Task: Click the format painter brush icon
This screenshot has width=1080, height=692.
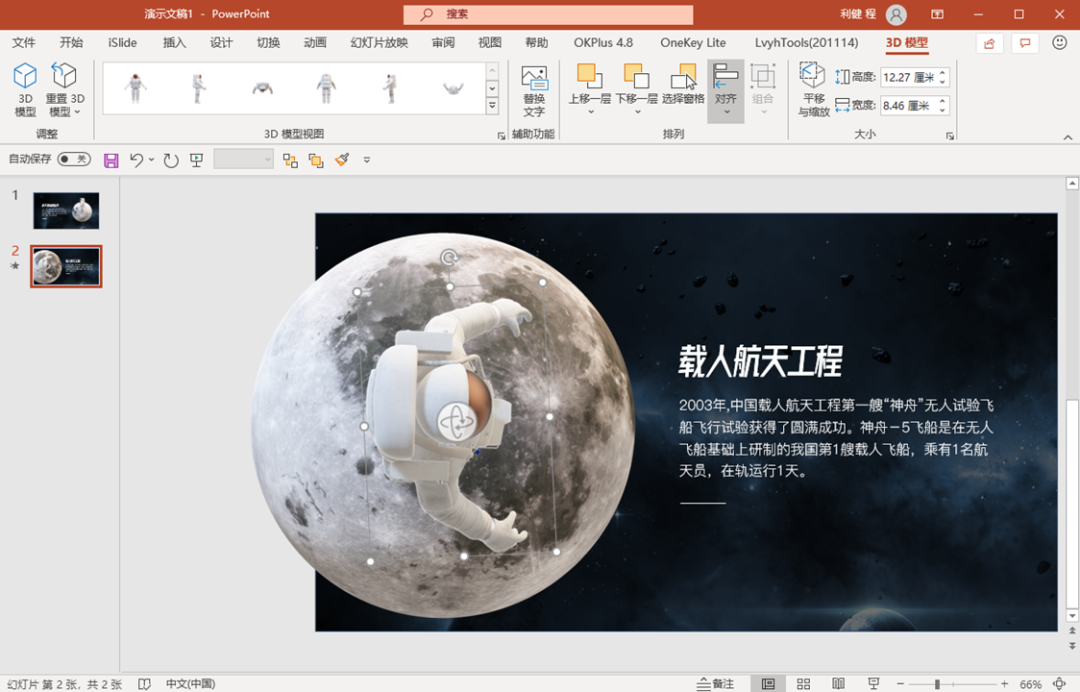Action: pos(342,160)
